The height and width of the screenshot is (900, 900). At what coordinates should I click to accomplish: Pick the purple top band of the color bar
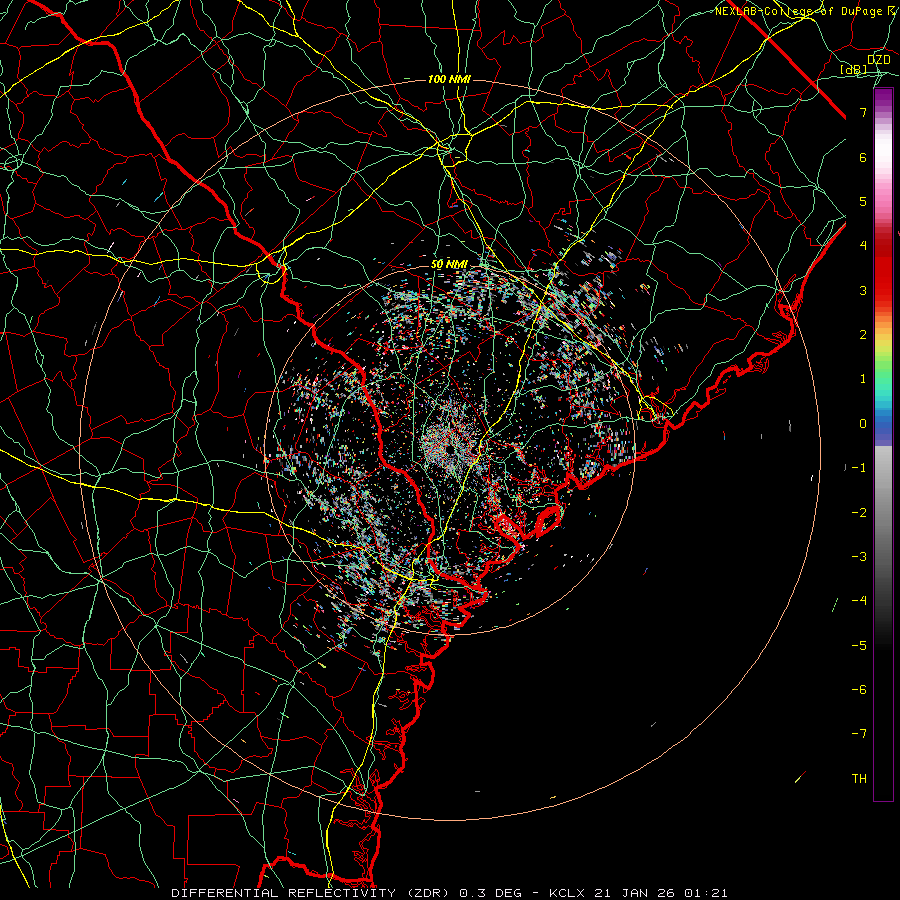tap(883, 96)
